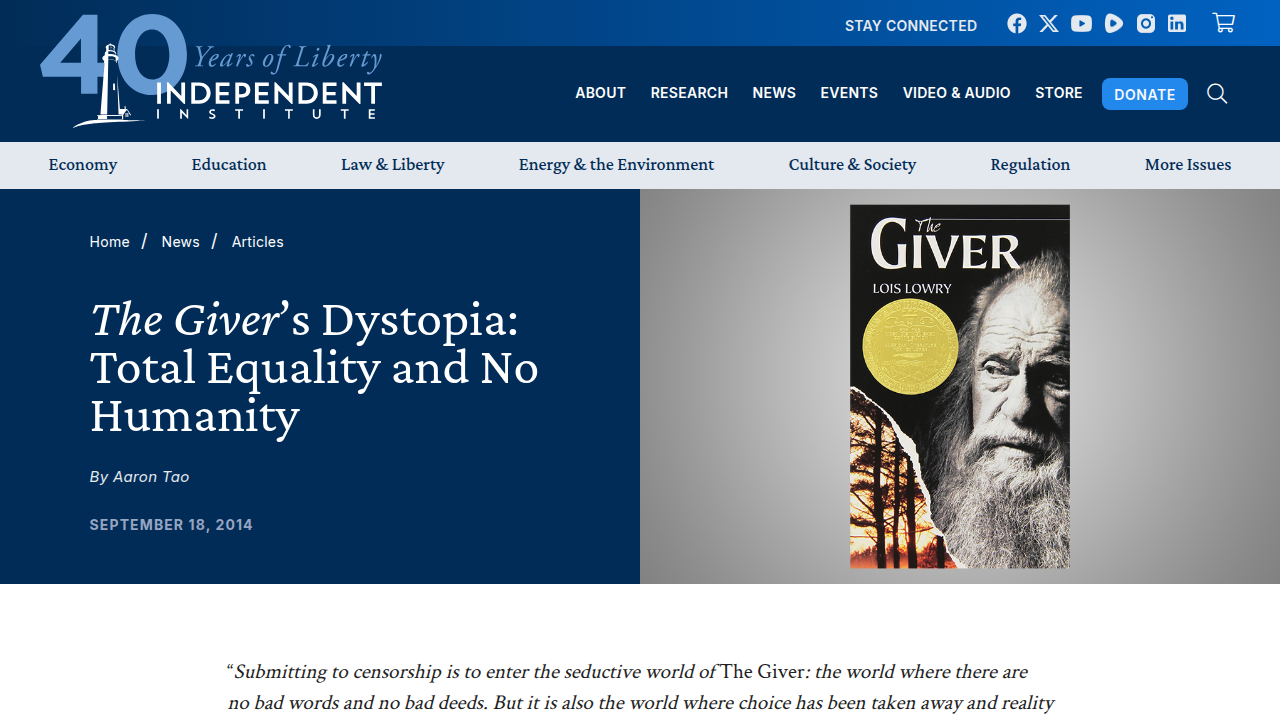The width and height of the screenshot is (1280, 720).
Task: Select the Regulation issue tab
Action: (x=1030, y=165)
